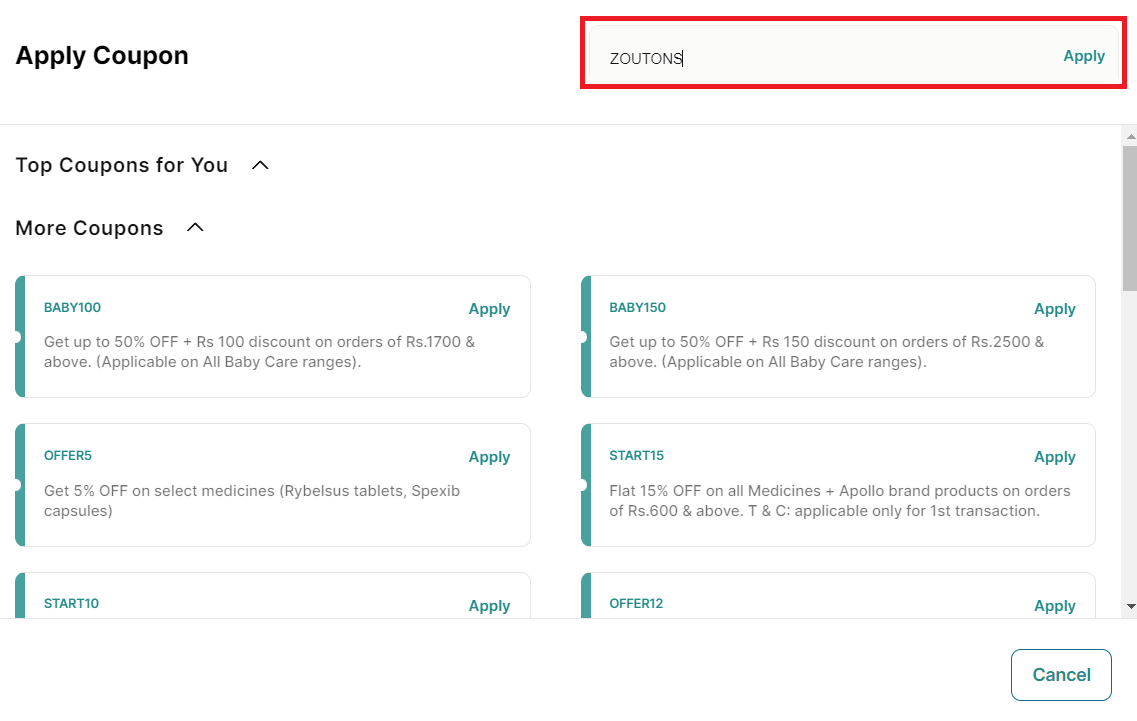
Task: Collapse the More Coupons section
Action: (x=196, y=228)
